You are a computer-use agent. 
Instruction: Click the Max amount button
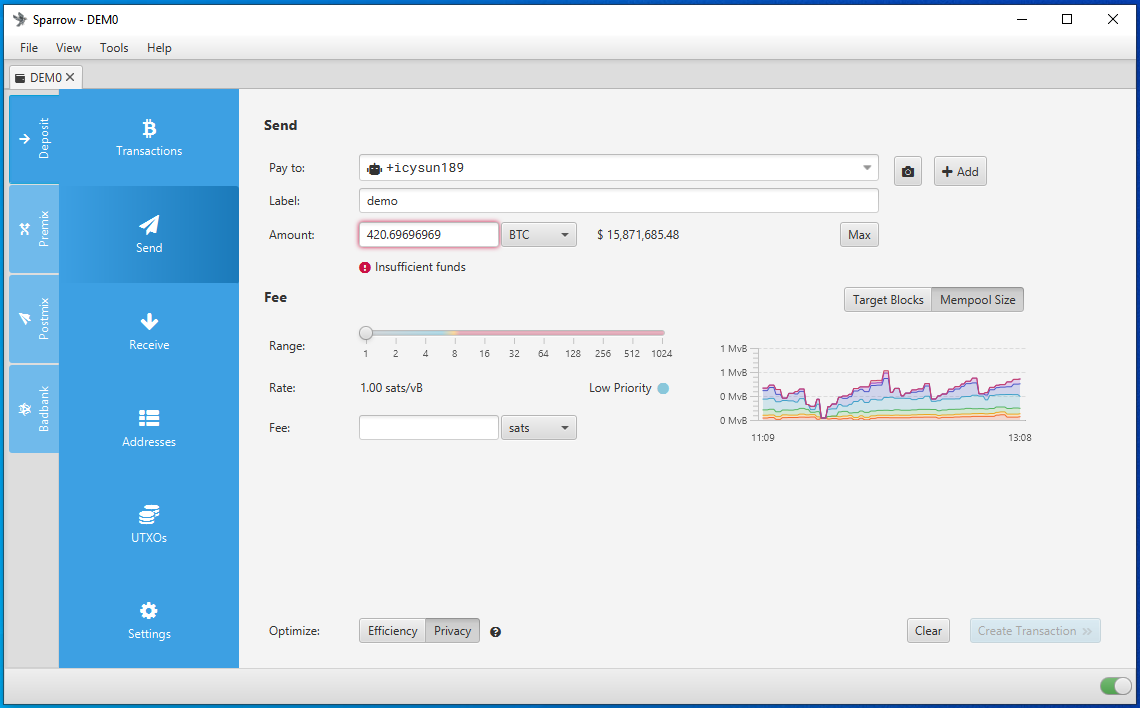click(x=859, y=235)
